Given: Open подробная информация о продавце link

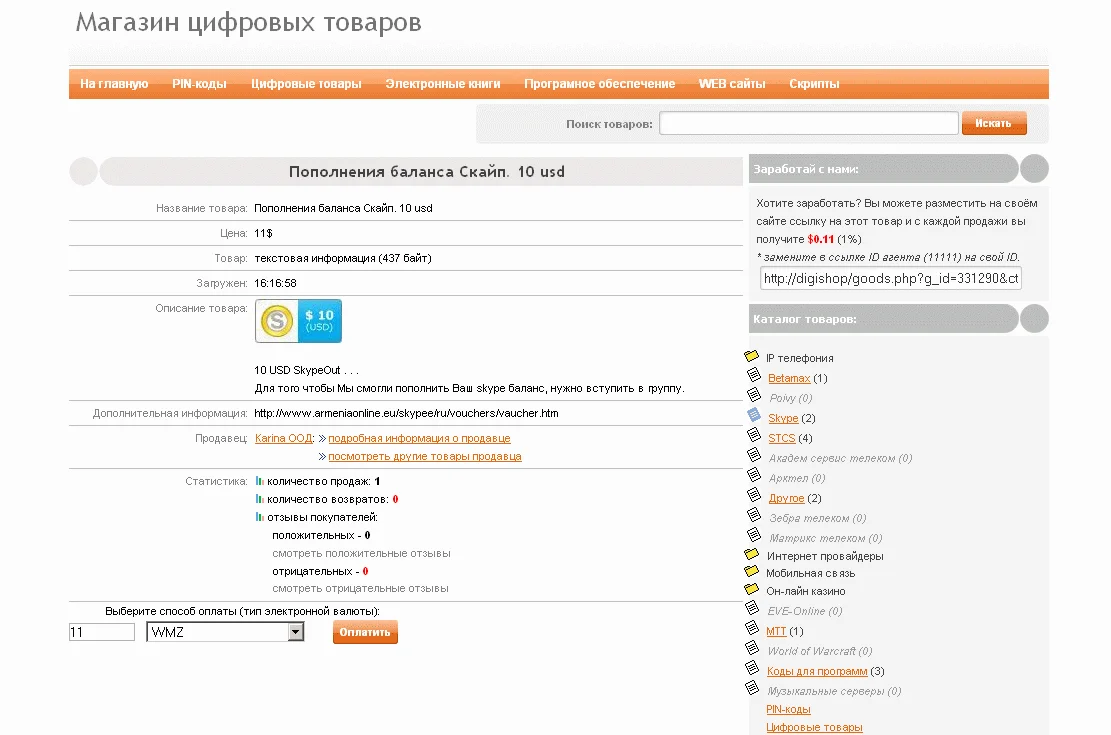Looking at the screenshot, I should click(419, 438).
